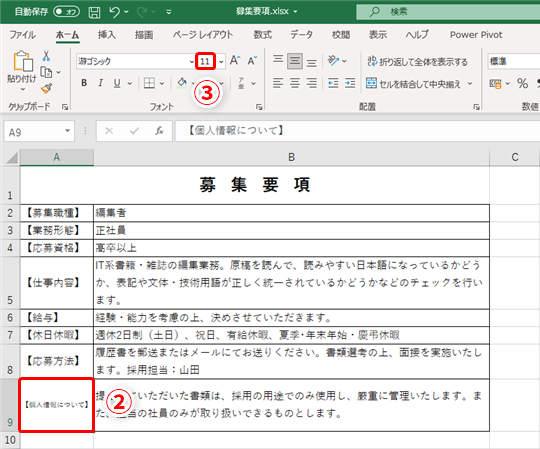540x449 pixels.
Task: Click the Percent style icon
Action: (x=522, y=83)
